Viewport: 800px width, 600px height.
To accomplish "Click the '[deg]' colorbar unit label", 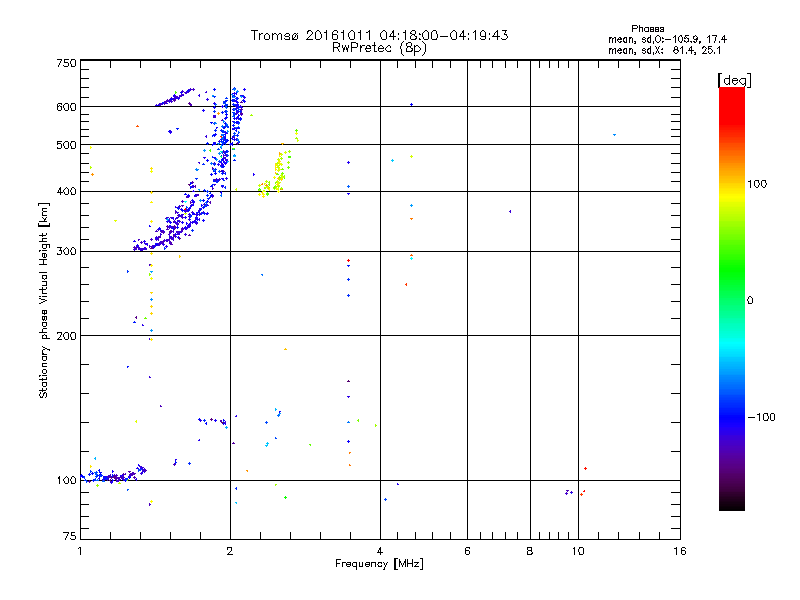I will (x=734, y=80).
